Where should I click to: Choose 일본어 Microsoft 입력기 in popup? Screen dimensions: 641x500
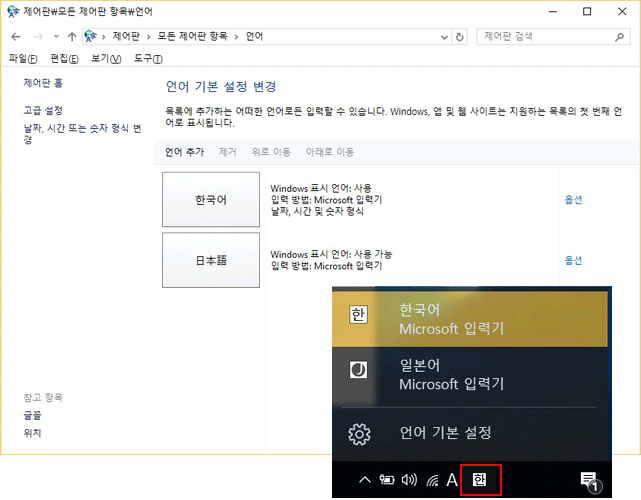point(470,375)
